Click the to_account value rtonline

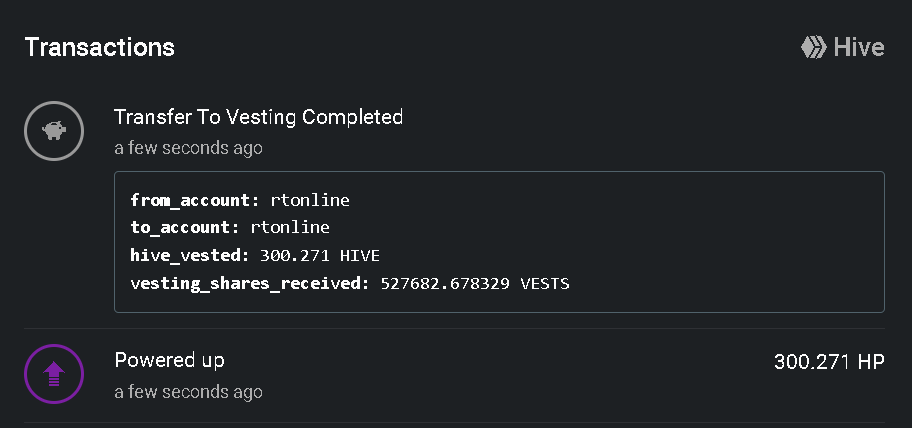pos(290,227)
